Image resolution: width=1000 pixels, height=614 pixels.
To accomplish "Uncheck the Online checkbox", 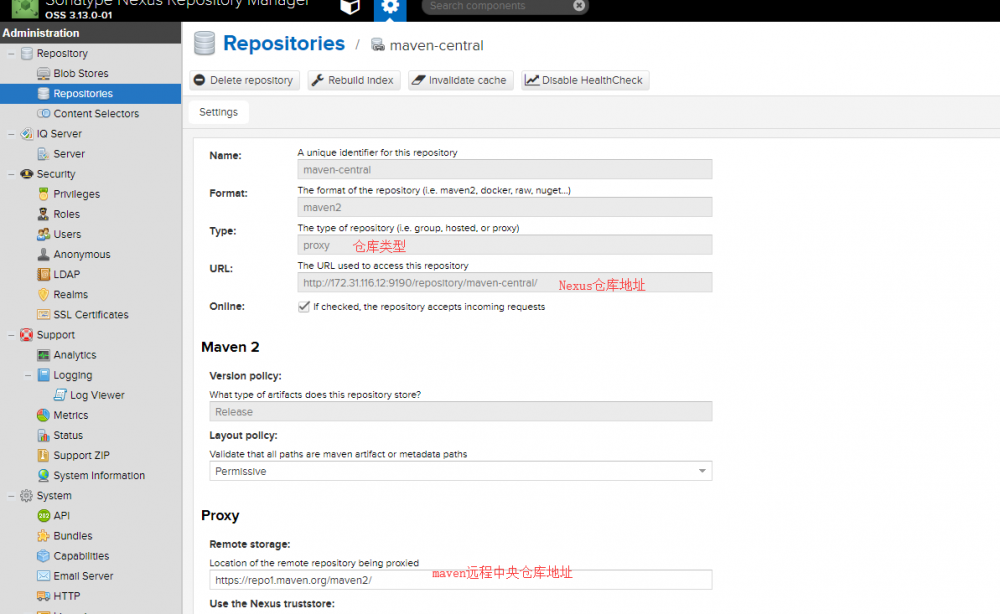I will point(302,307).
